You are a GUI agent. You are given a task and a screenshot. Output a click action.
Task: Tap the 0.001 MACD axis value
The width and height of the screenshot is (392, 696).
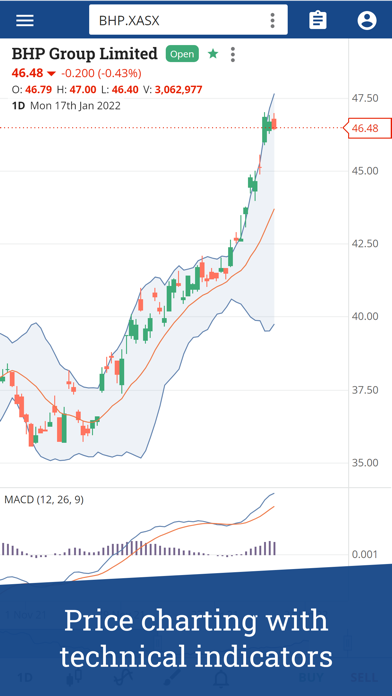click(365, 554)
